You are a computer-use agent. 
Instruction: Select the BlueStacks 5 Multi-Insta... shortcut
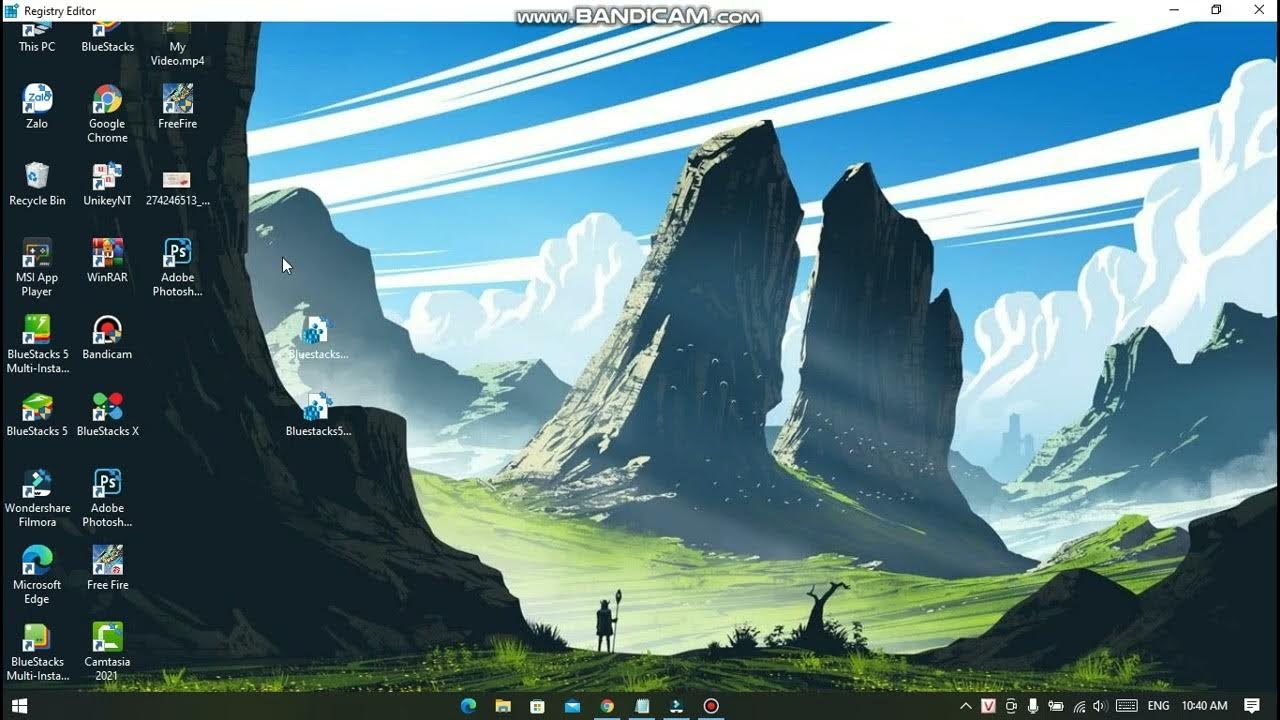pyautogui.click(x=37, y=344)
